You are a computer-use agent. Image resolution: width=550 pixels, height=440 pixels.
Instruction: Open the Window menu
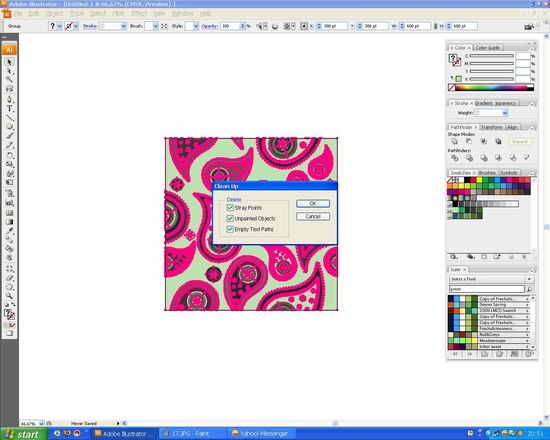[x=182, y=13]
